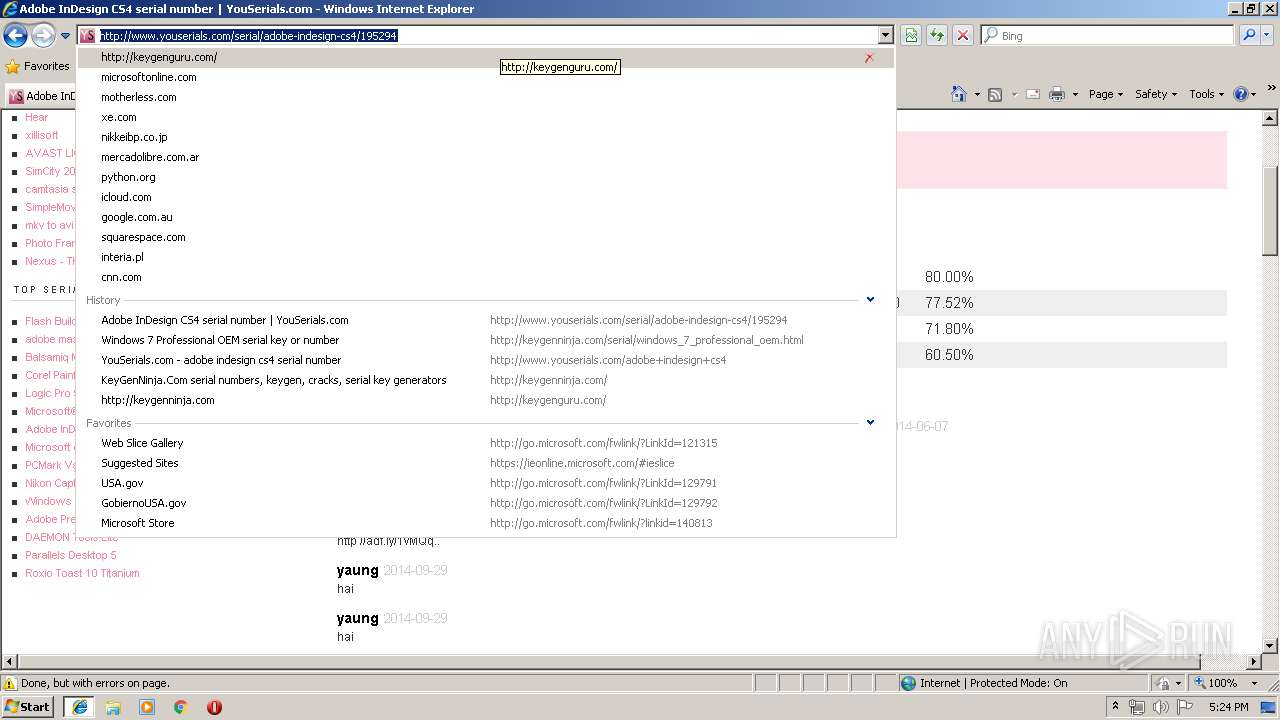Open the Page menu
The width and height of the screenshot is (1280, 720).
tap(1106, 94)
